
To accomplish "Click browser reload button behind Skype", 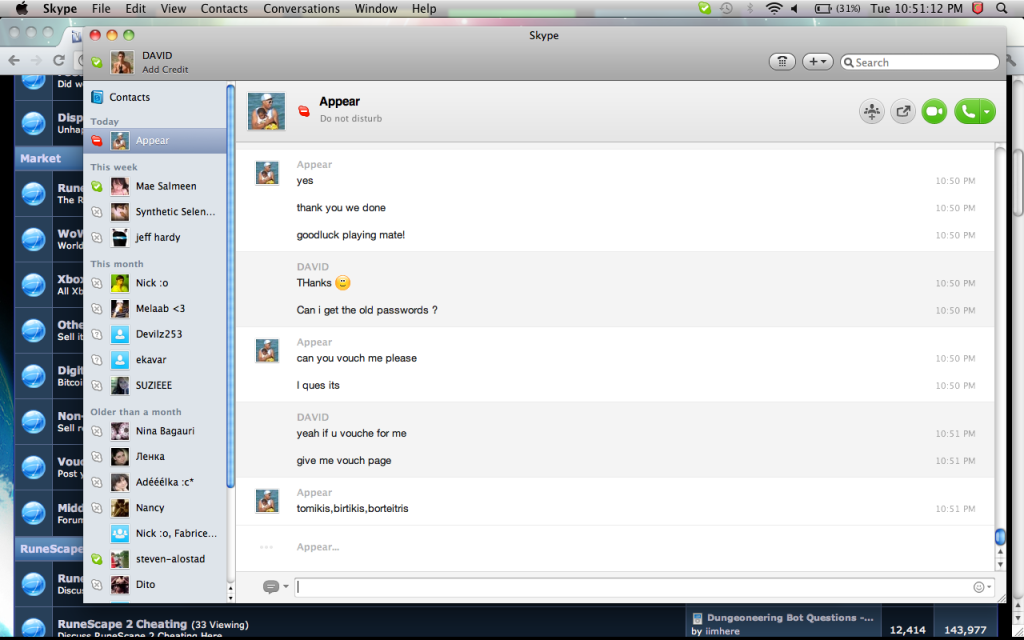I will pos(59,60).
